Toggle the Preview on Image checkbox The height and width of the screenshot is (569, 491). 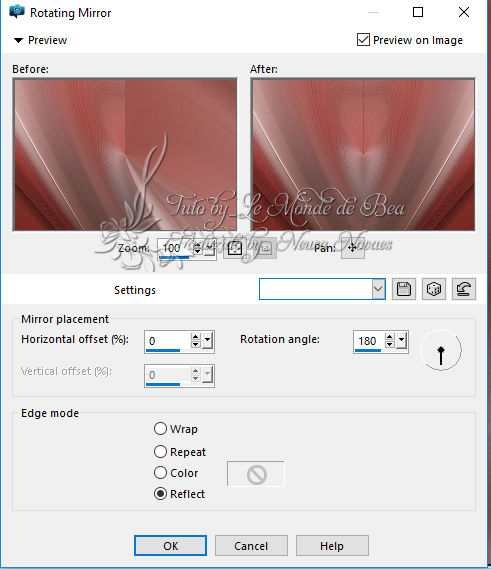click(363, 40)
